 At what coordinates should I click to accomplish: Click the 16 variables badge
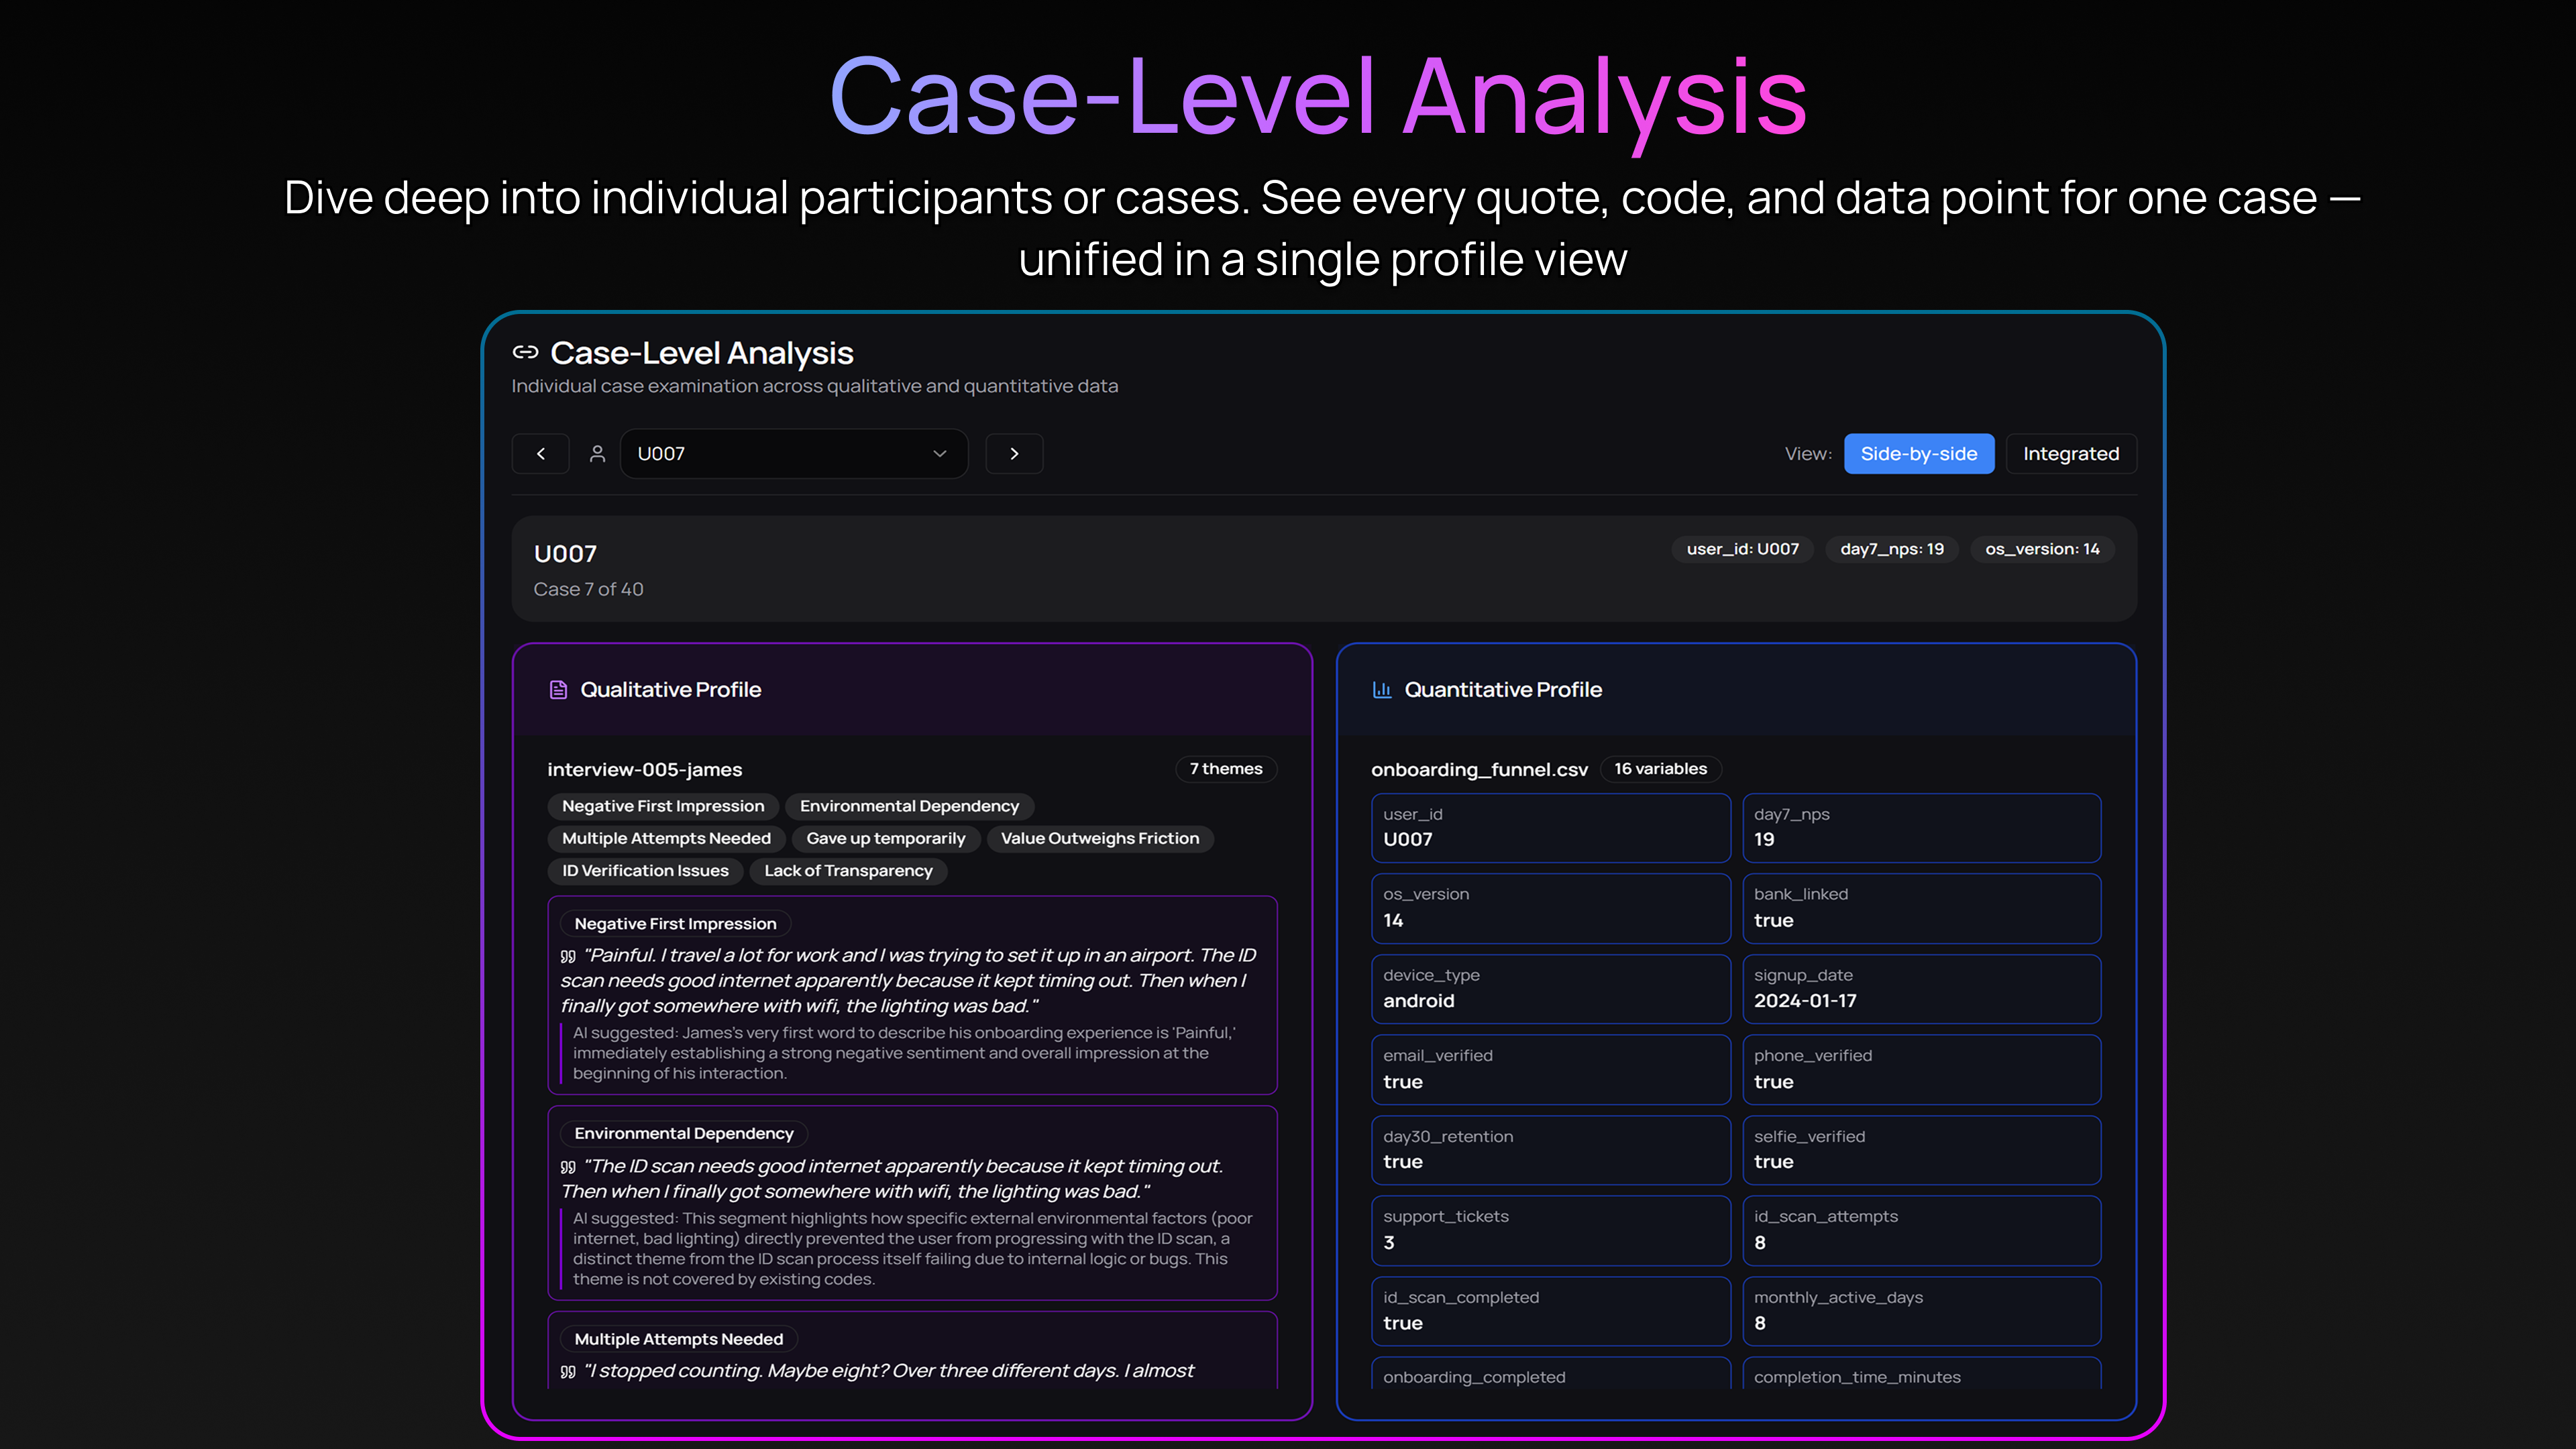(x=1660, y=768)
